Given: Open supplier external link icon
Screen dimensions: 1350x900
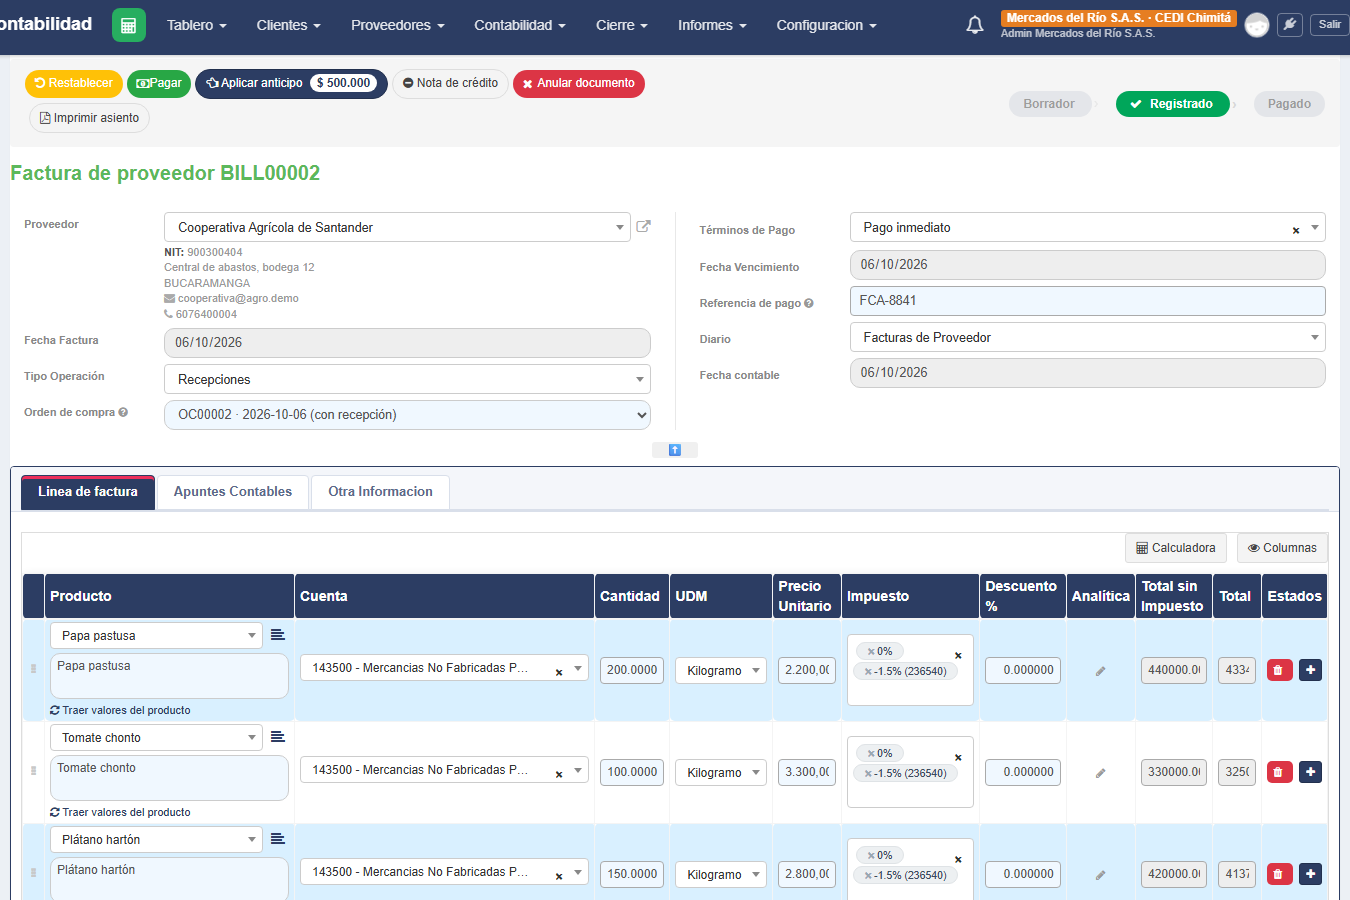Looking at the screenshot, I should tap(644, 227).
